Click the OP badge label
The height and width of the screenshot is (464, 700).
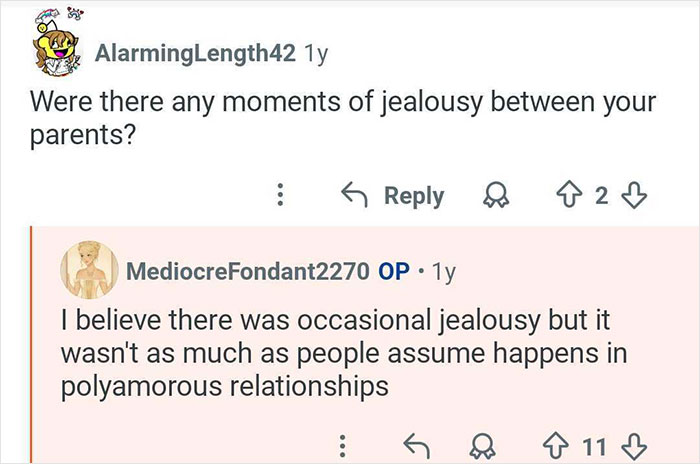393,271
